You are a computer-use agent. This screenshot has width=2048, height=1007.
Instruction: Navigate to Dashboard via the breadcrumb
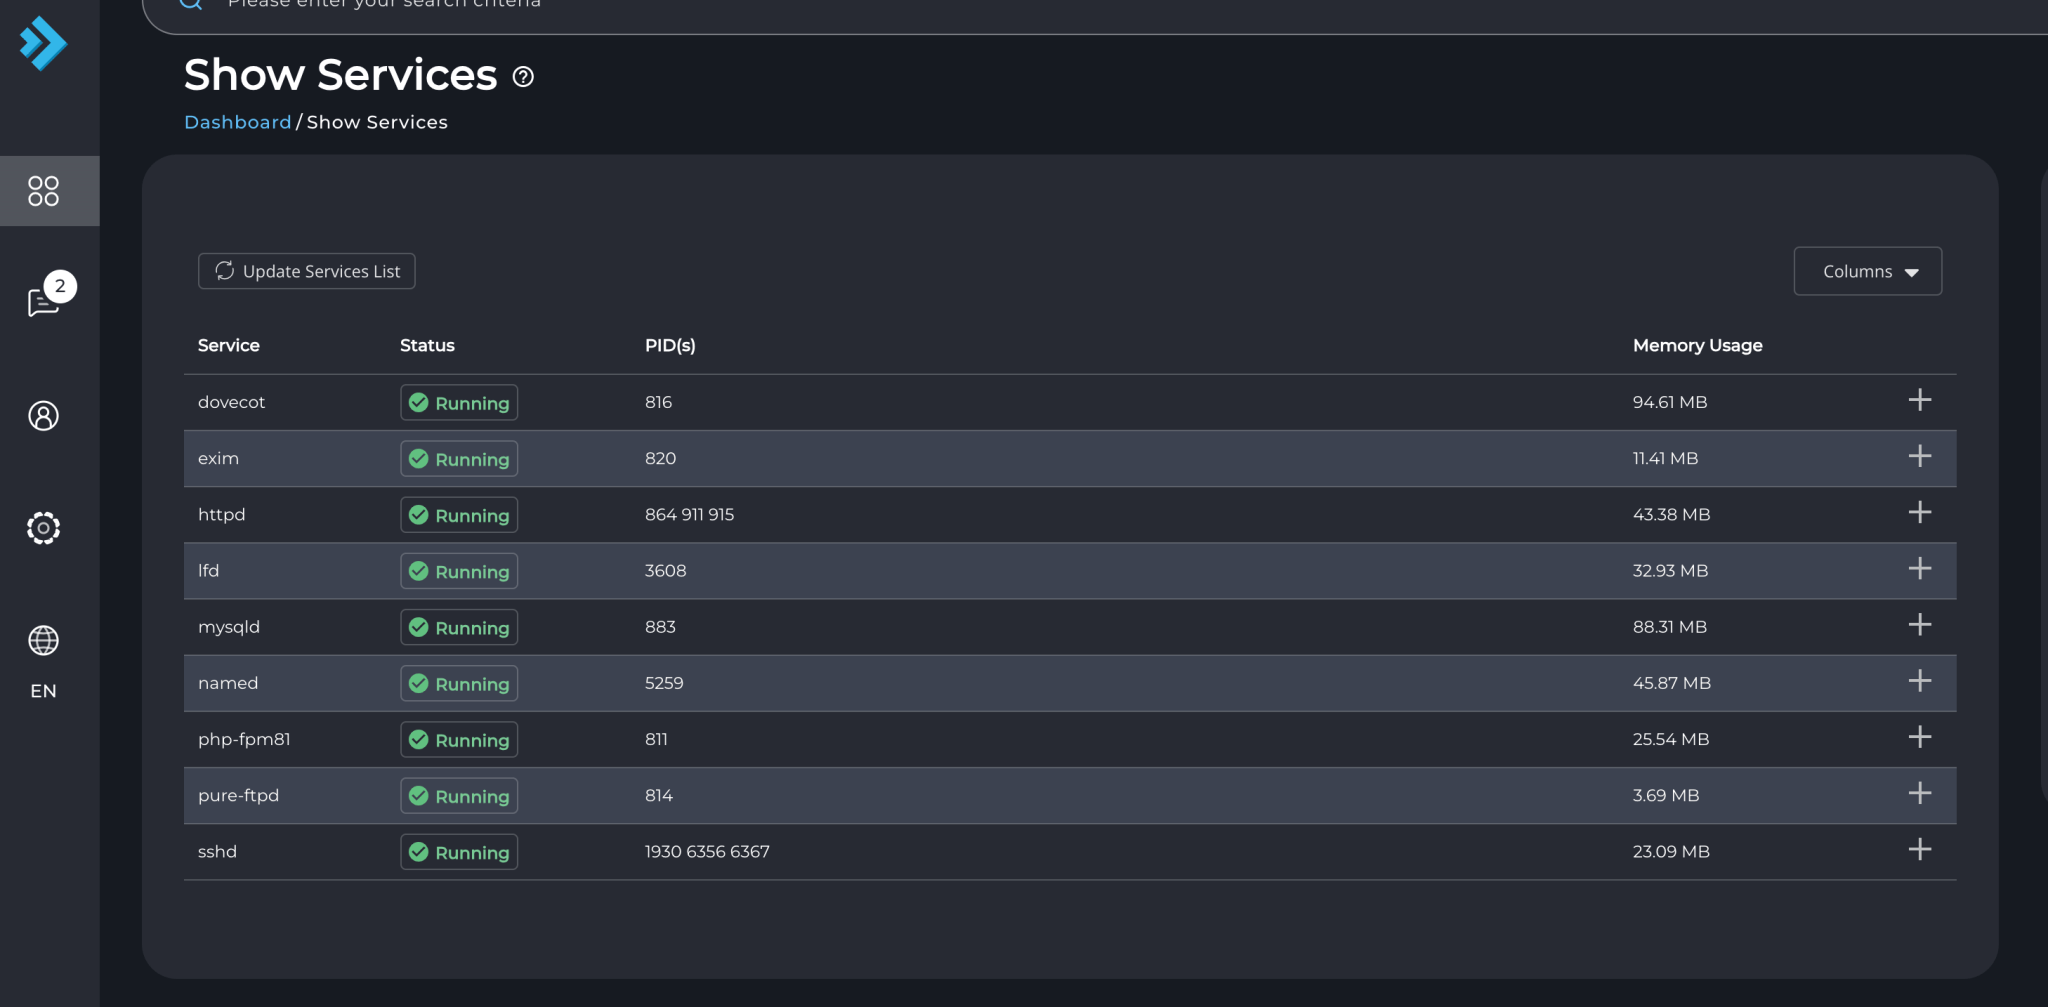tap(237, 122)
